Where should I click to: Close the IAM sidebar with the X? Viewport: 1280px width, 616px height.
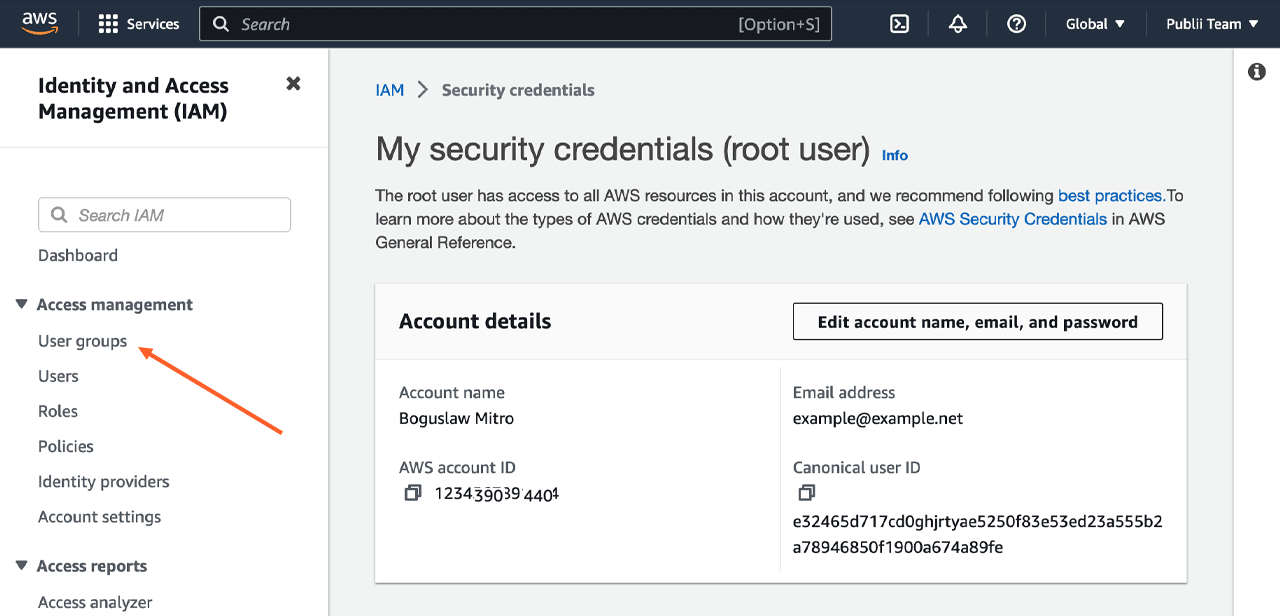[293, 84]
